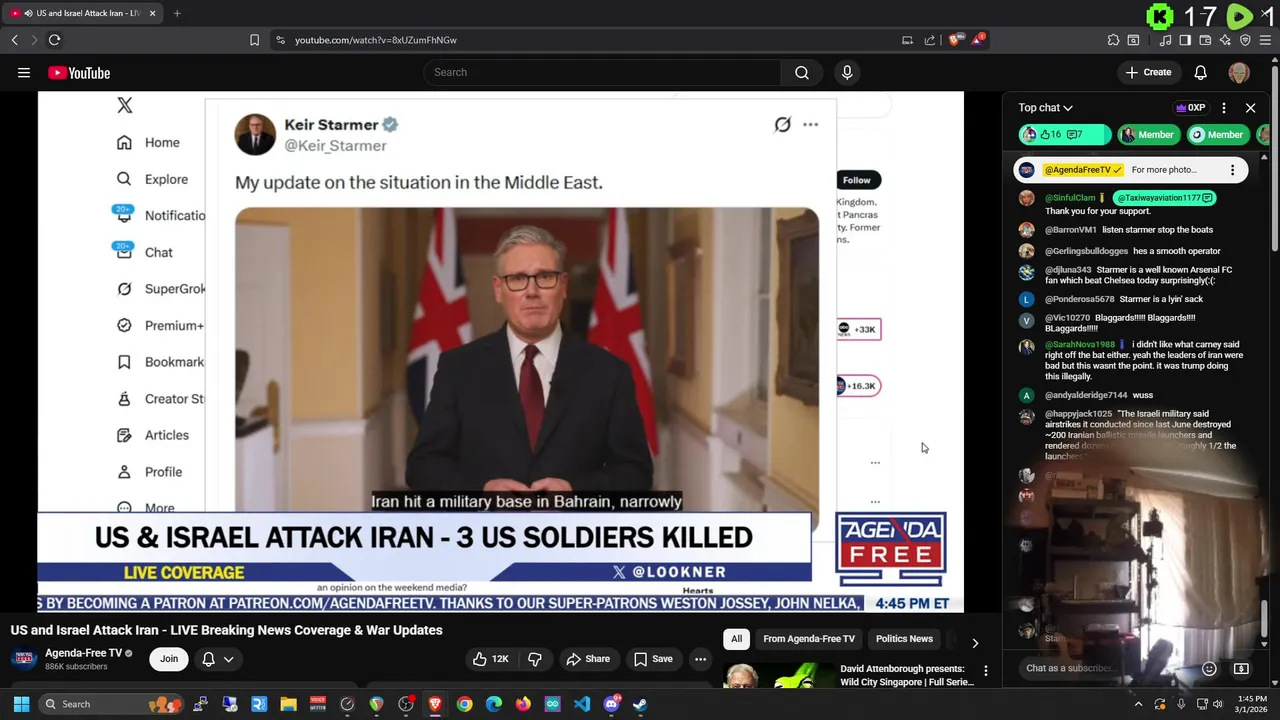This screenshot has height=720, width=1280.
Task: Open chat options three-dot menu
Action: pos(1224,108)
